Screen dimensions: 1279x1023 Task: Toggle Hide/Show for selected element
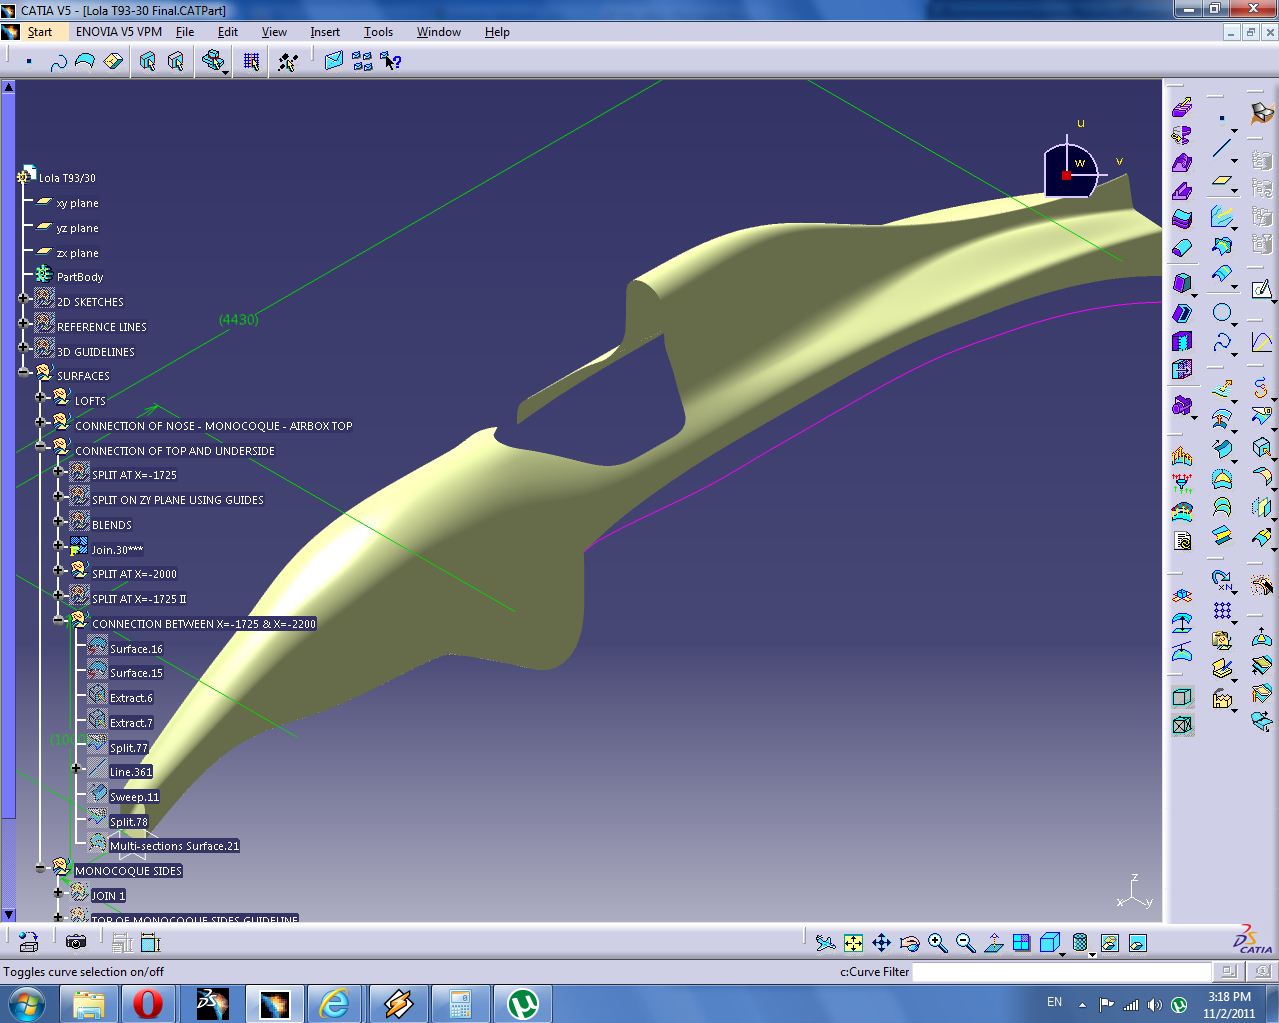(1109, 942)
